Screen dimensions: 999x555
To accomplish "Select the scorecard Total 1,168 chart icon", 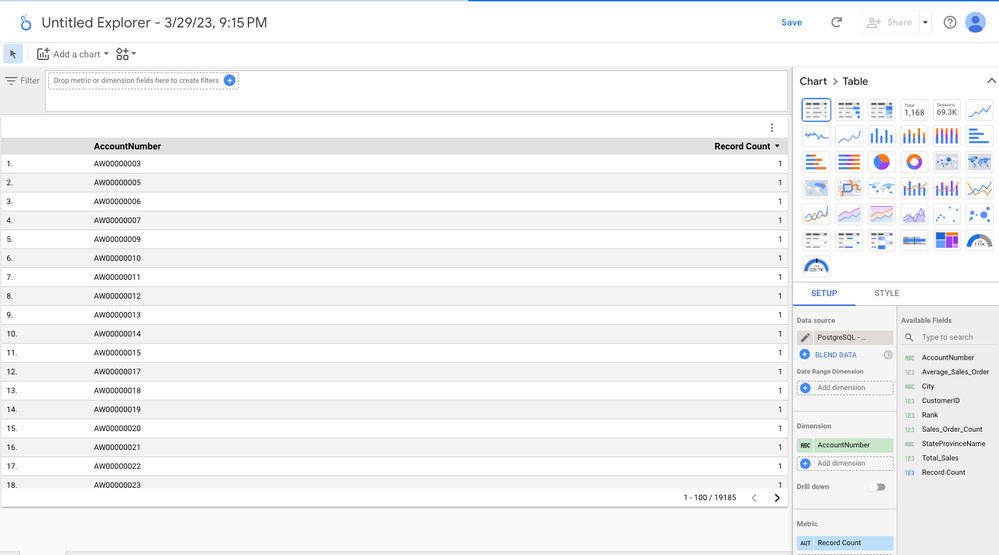I will tap(914, 110).
